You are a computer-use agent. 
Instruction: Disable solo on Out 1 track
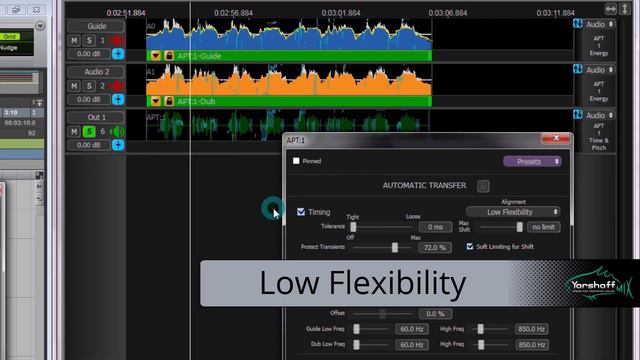point(89,131)
